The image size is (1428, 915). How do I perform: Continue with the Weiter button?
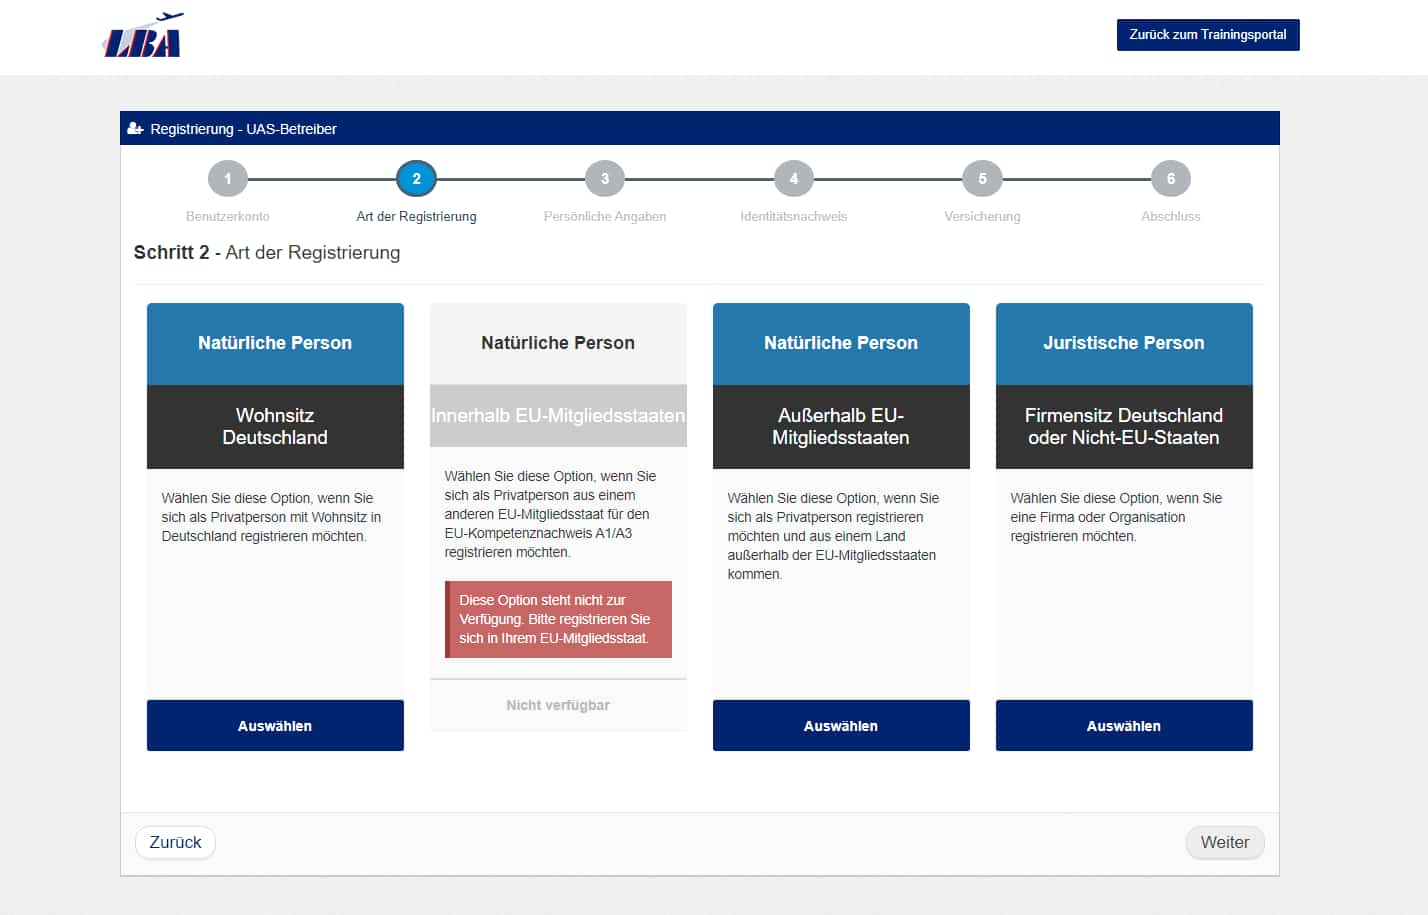pyautogui.click(x=1225, y=842)
